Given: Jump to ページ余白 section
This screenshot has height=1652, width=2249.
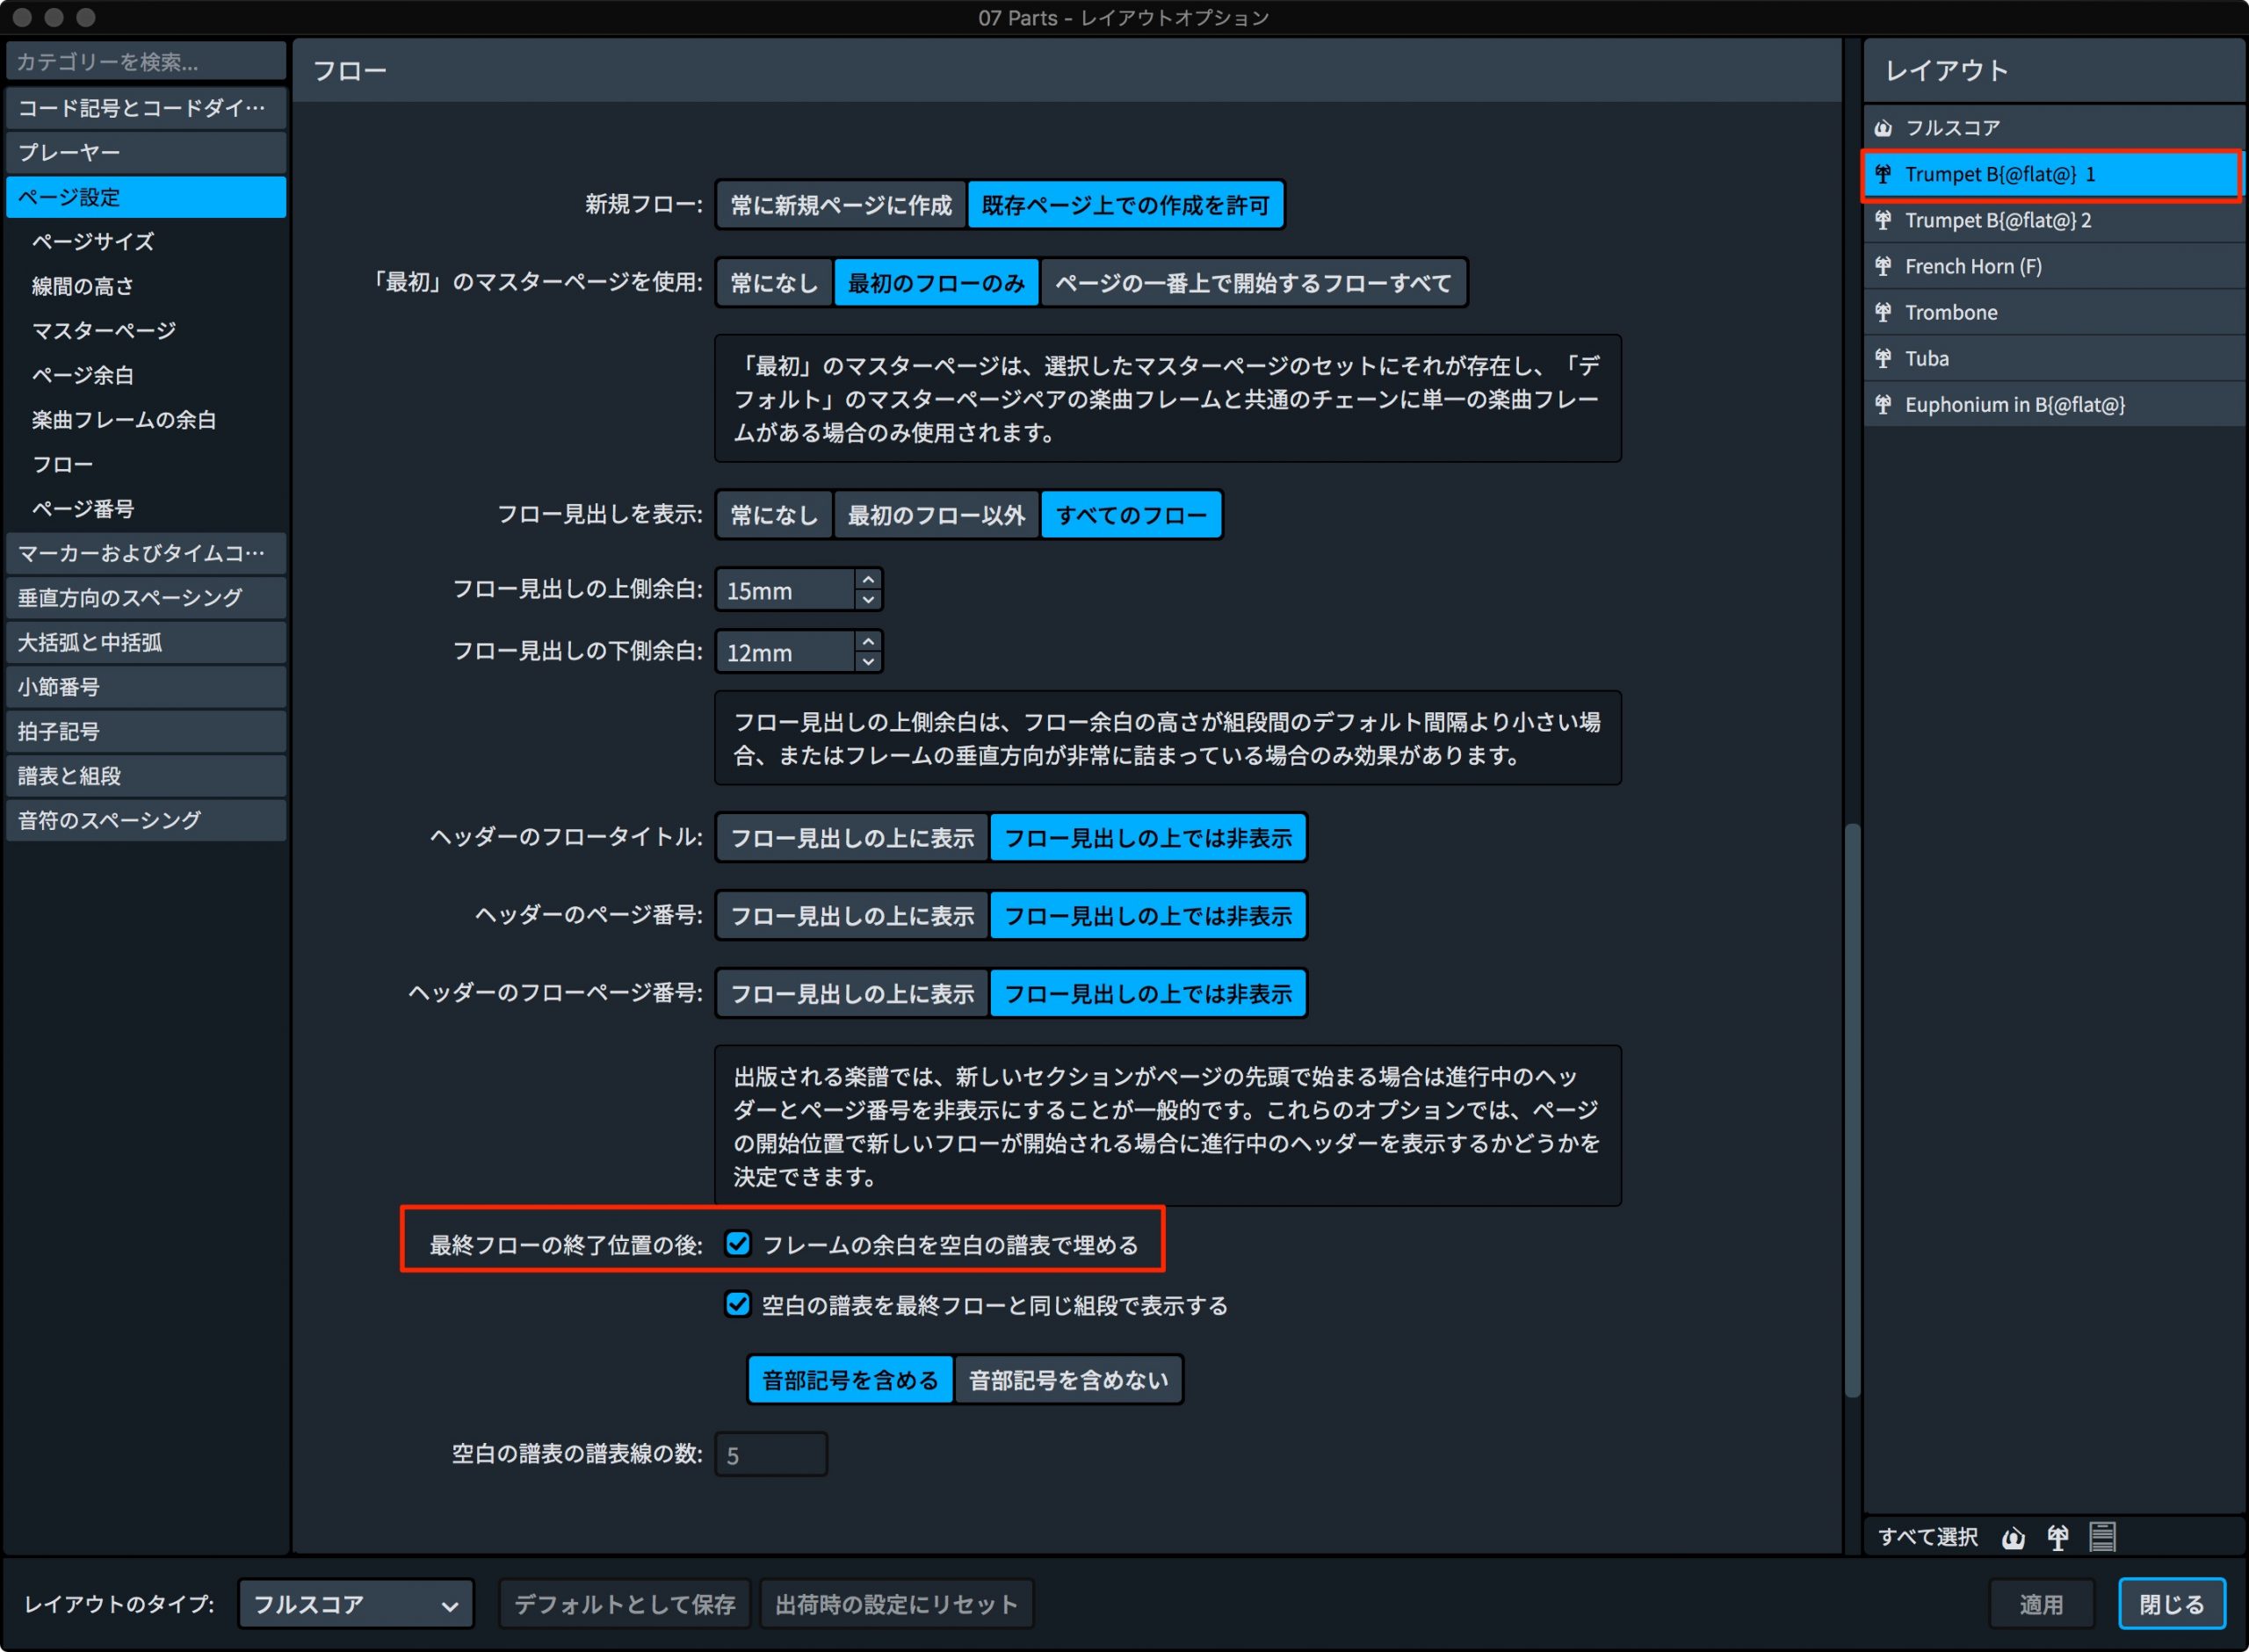Looking at the screenshot, I should 83,375.
